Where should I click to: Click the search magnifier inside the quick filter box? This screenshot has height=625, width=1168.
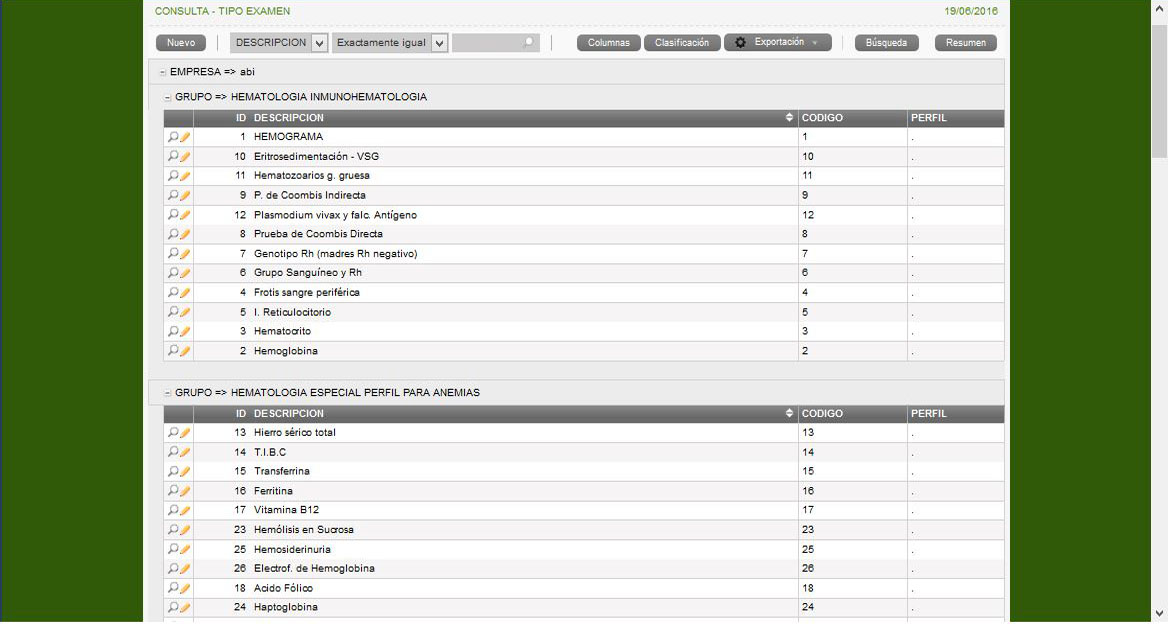(x=528, y=43)
